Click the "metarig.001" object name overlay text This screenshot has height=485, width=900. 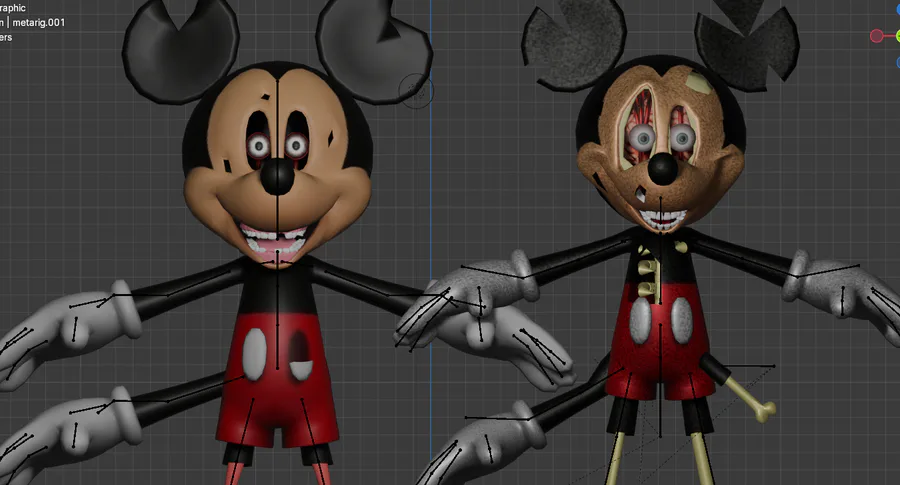39,22
